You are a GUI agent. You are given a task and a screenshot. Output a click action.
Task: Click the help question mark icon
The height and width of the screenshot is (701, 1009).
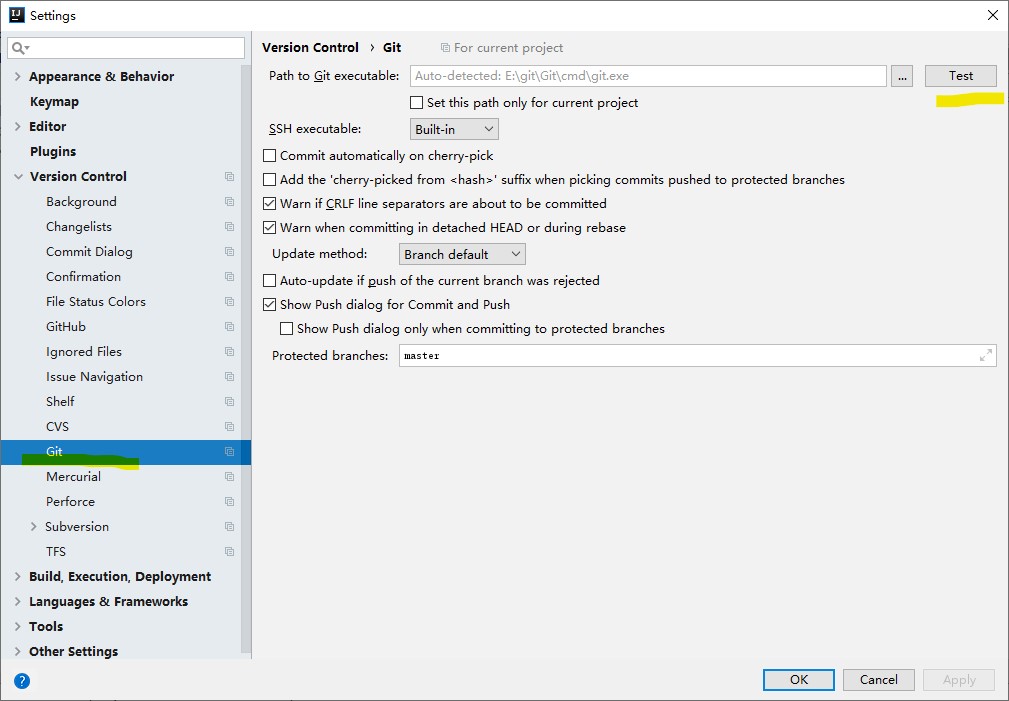22,680
